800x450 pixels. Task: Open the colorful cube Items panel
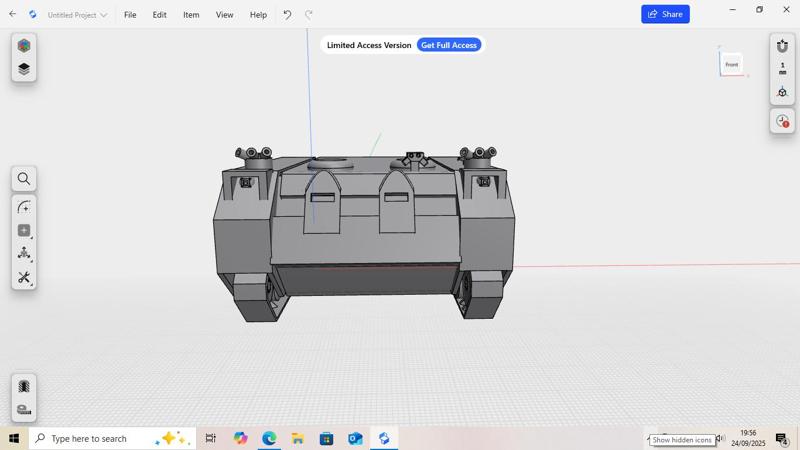click(24, 46)
